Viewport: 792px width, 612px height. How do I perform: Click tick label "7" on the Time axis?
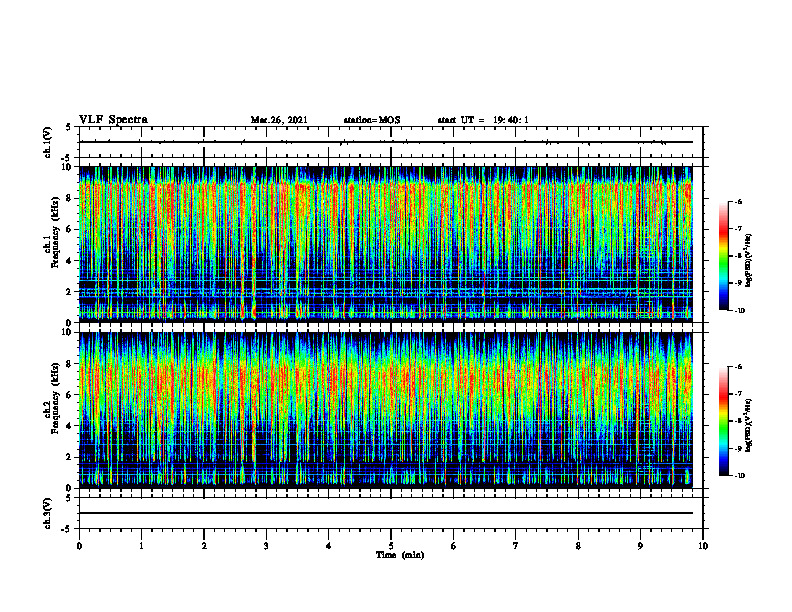tap(516, 546)
